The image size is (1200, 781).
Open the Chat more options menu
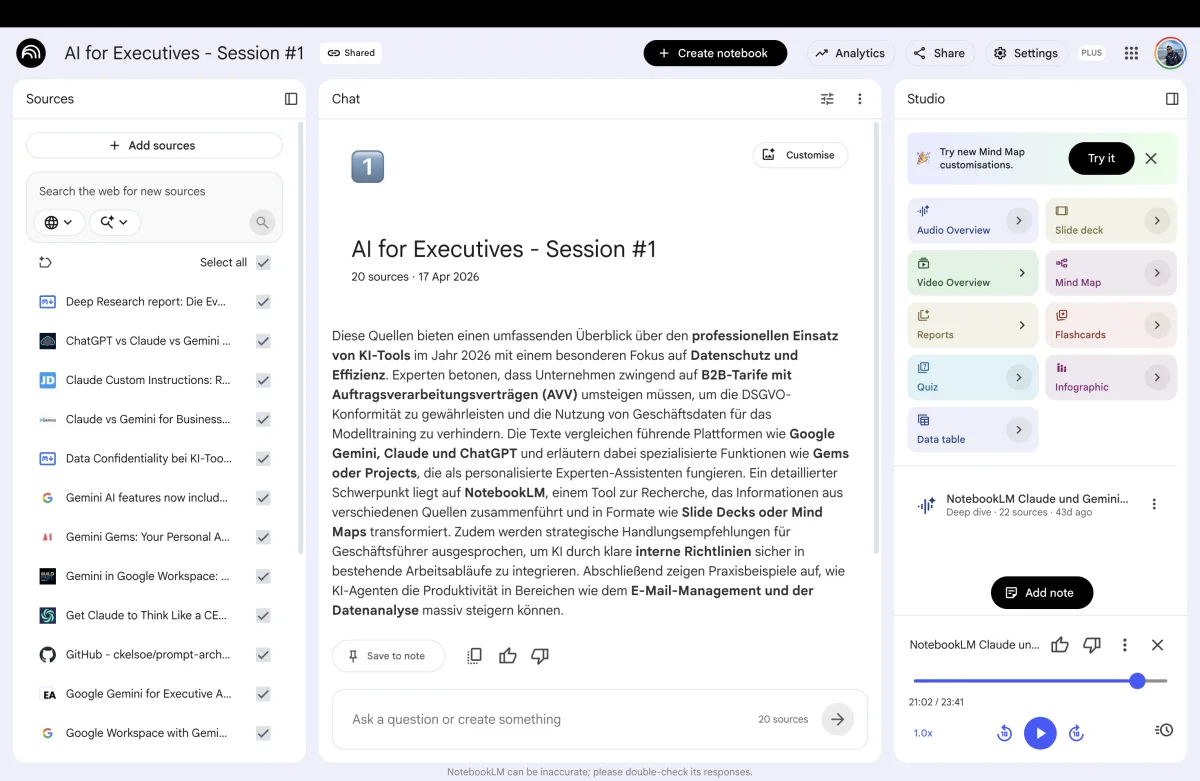pyautogui.click(x=860, y=99)
